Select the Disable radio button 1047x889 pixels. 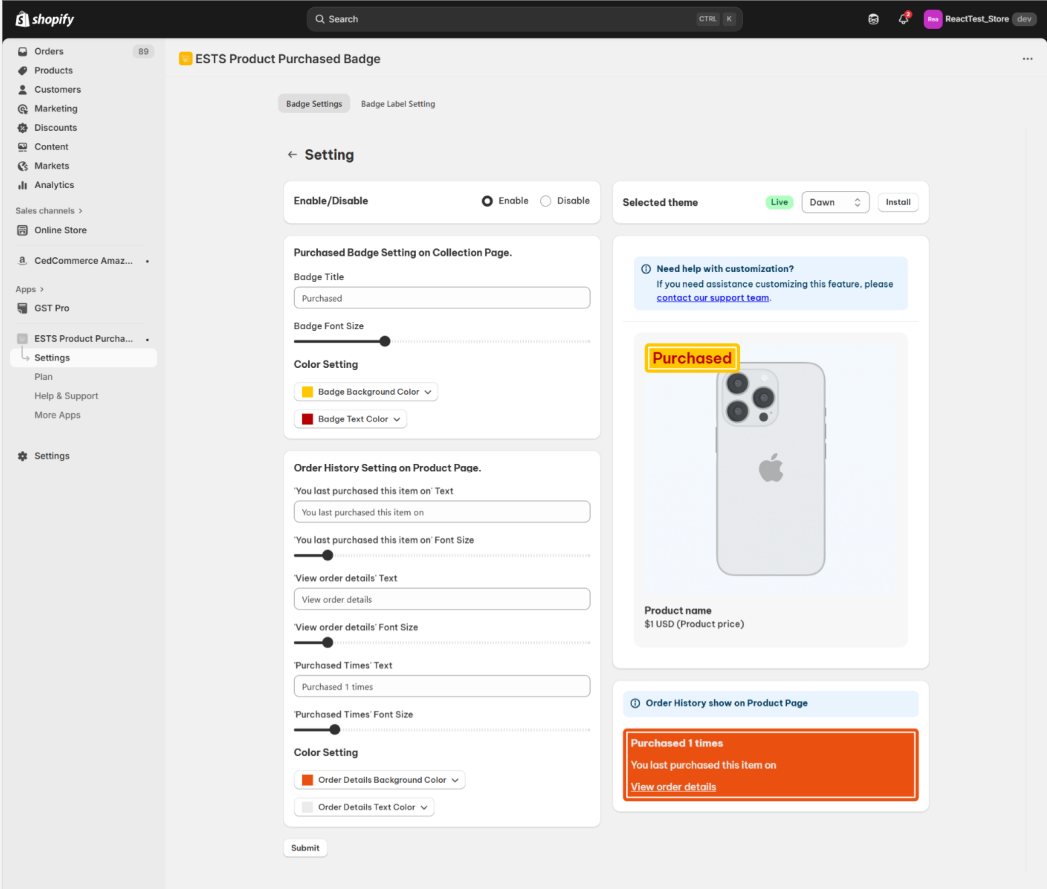coord(546,201)
